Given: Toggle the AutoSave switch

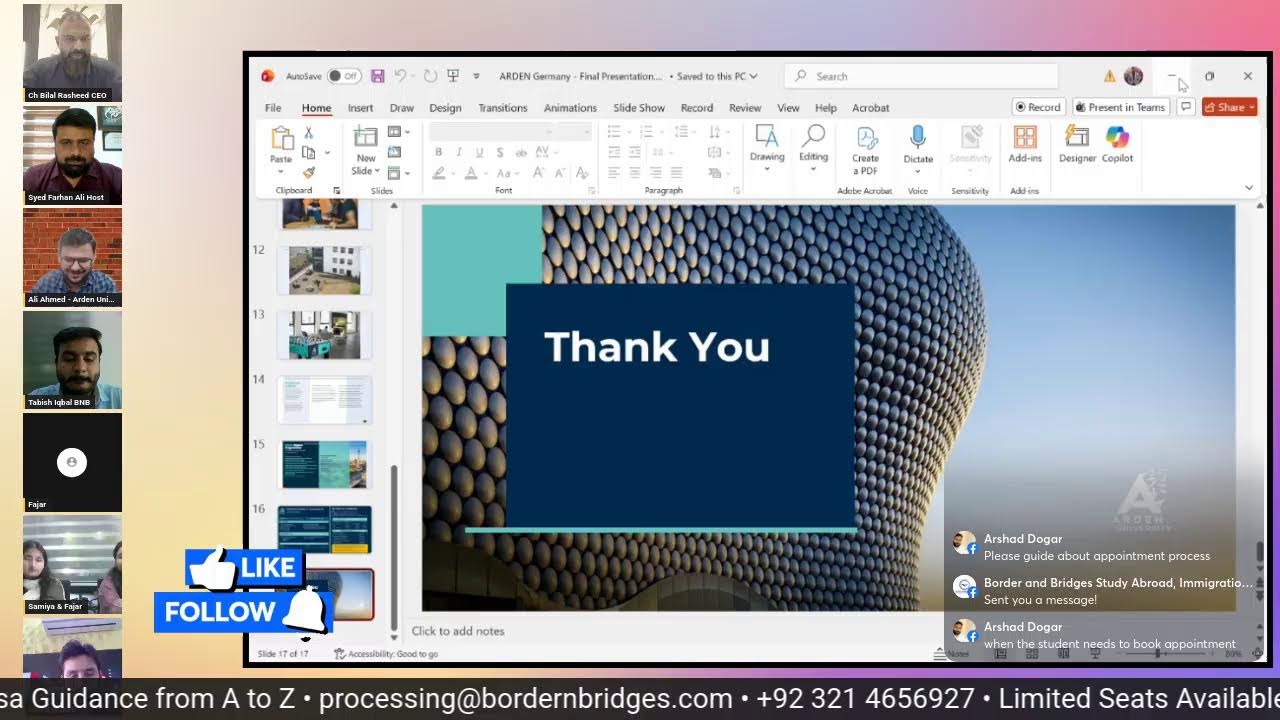Looking at the screenshot, I should (x=344, y=76).
